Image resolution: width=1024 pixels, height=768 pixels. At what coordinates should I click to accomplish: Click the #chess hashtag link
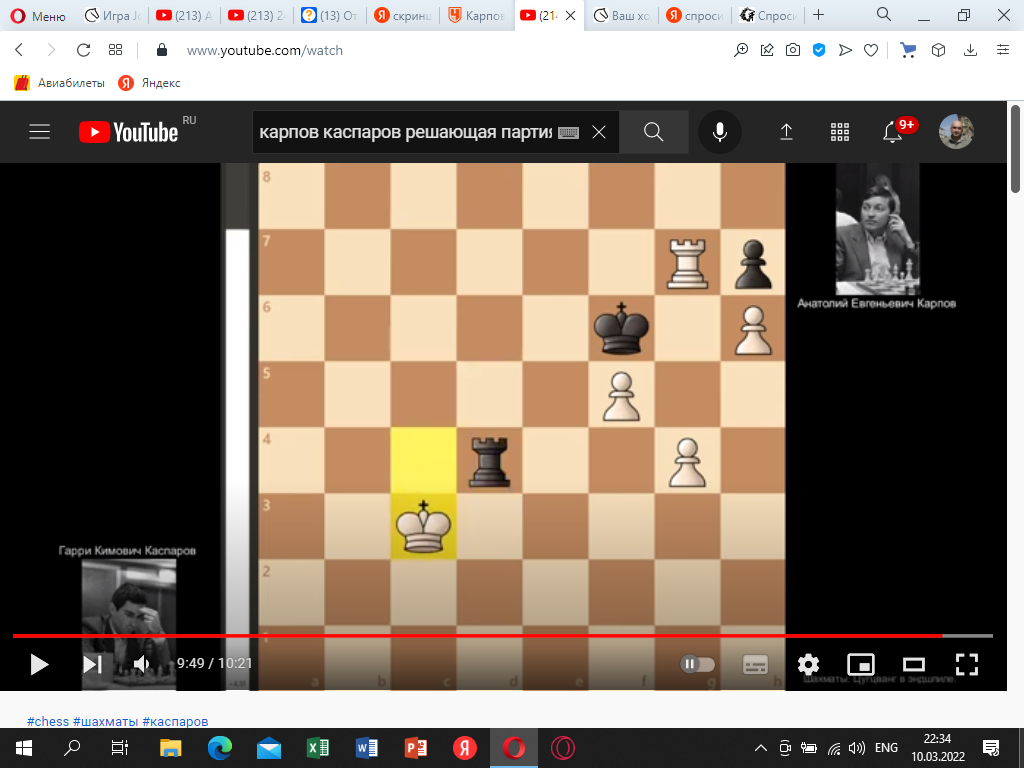coord(48,721)
